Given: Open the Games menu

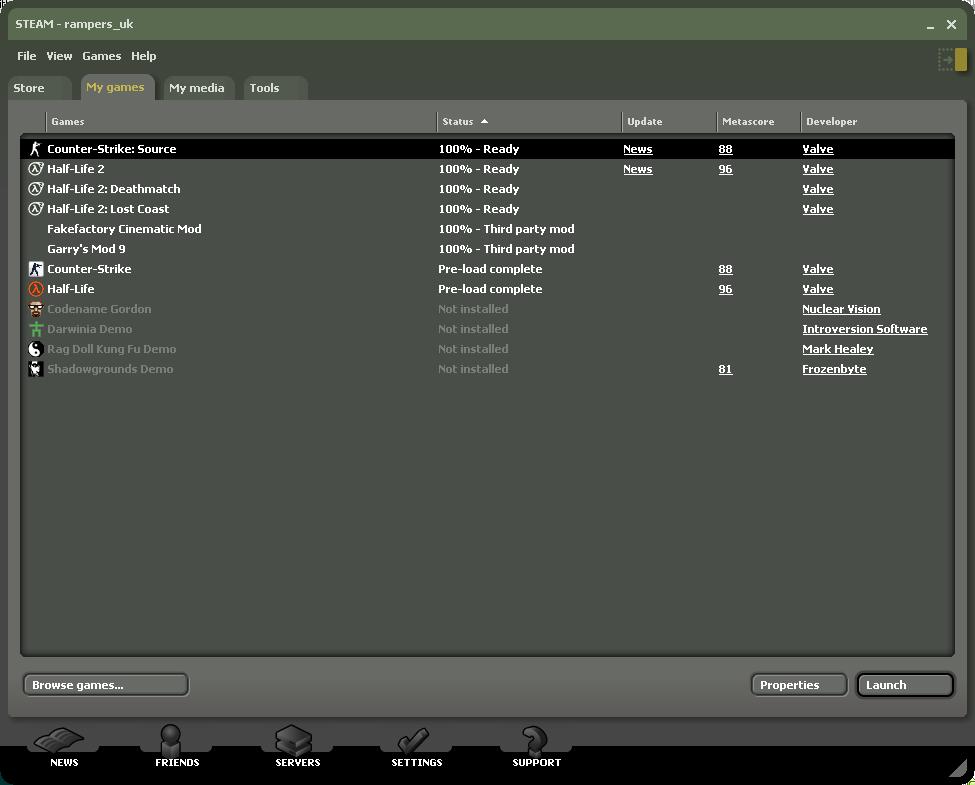Looking at the screenshot, I should click(x=101, y=56).
